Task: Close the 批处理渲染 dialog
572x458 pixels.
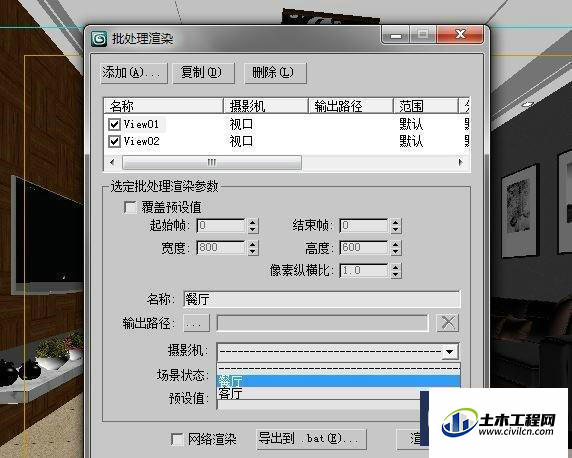Action: 460,35
